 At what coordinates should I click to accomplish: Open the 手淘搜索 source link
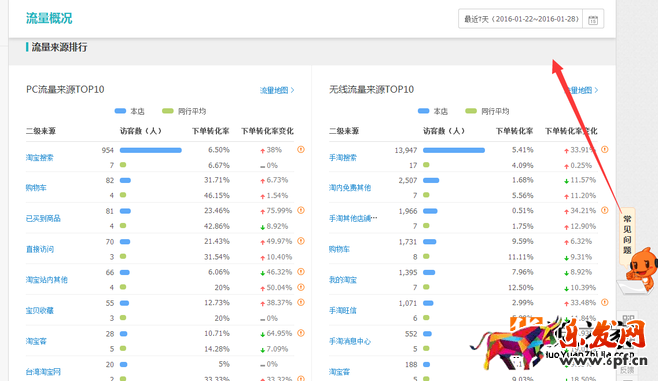pyautogui.click(x=343, y=158)
